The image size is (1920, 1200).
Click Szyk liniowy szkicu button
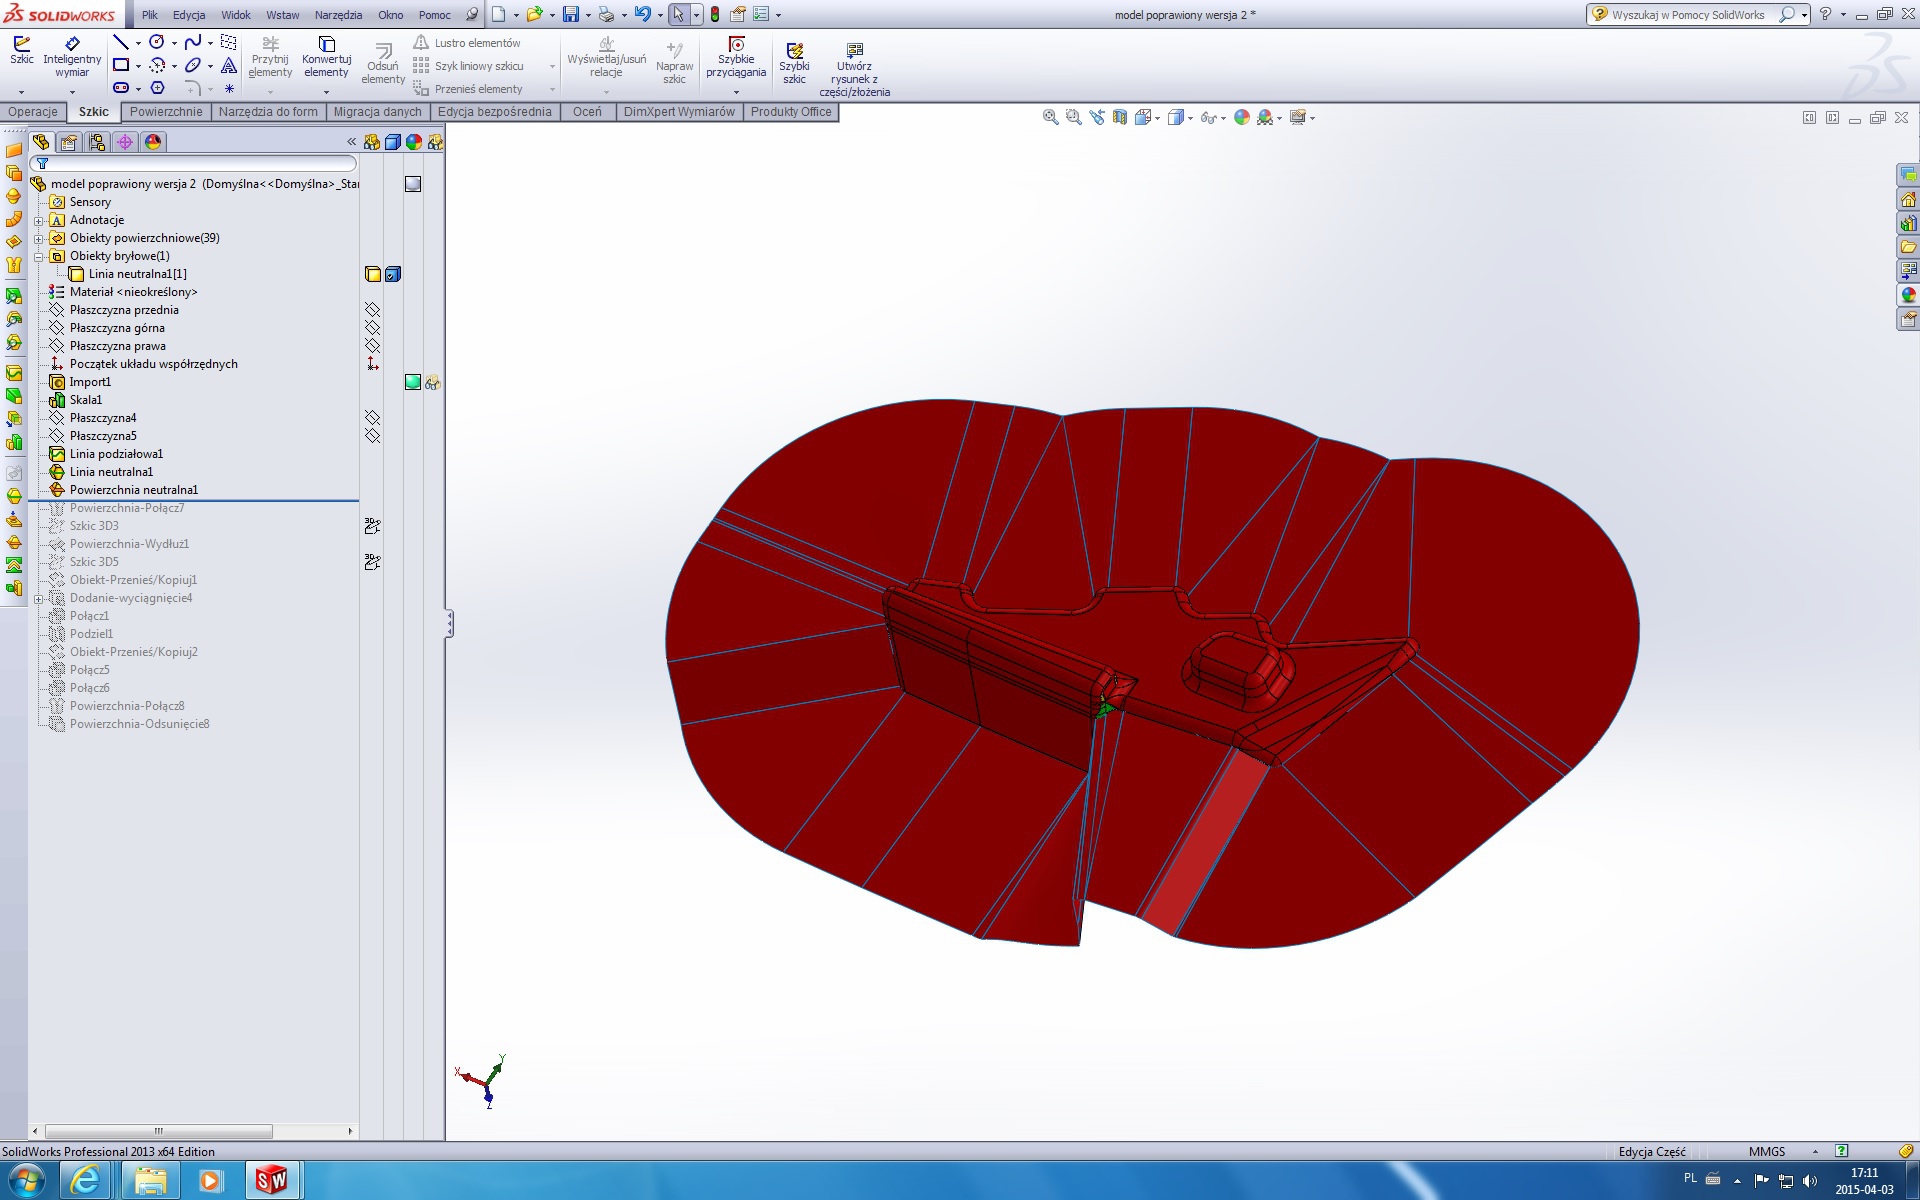[469, 66]
